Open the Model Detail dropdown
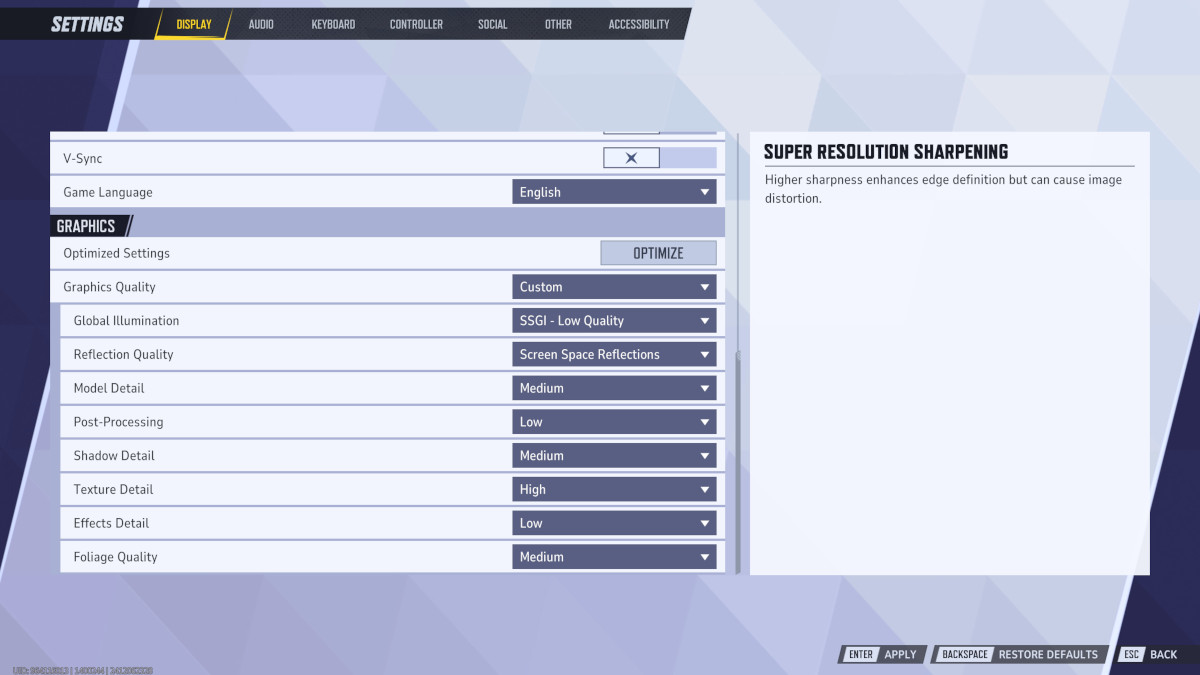The image size is (1200, 675). (x=614, y=388)
